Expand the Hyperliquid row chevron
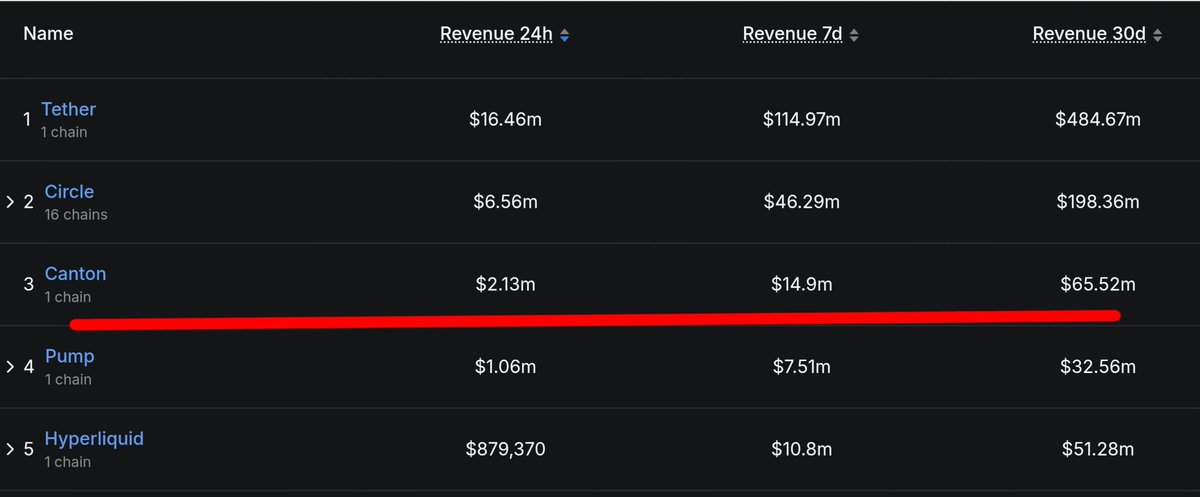The width and height of the screenshot is (1200, 497). coord(10,449)
